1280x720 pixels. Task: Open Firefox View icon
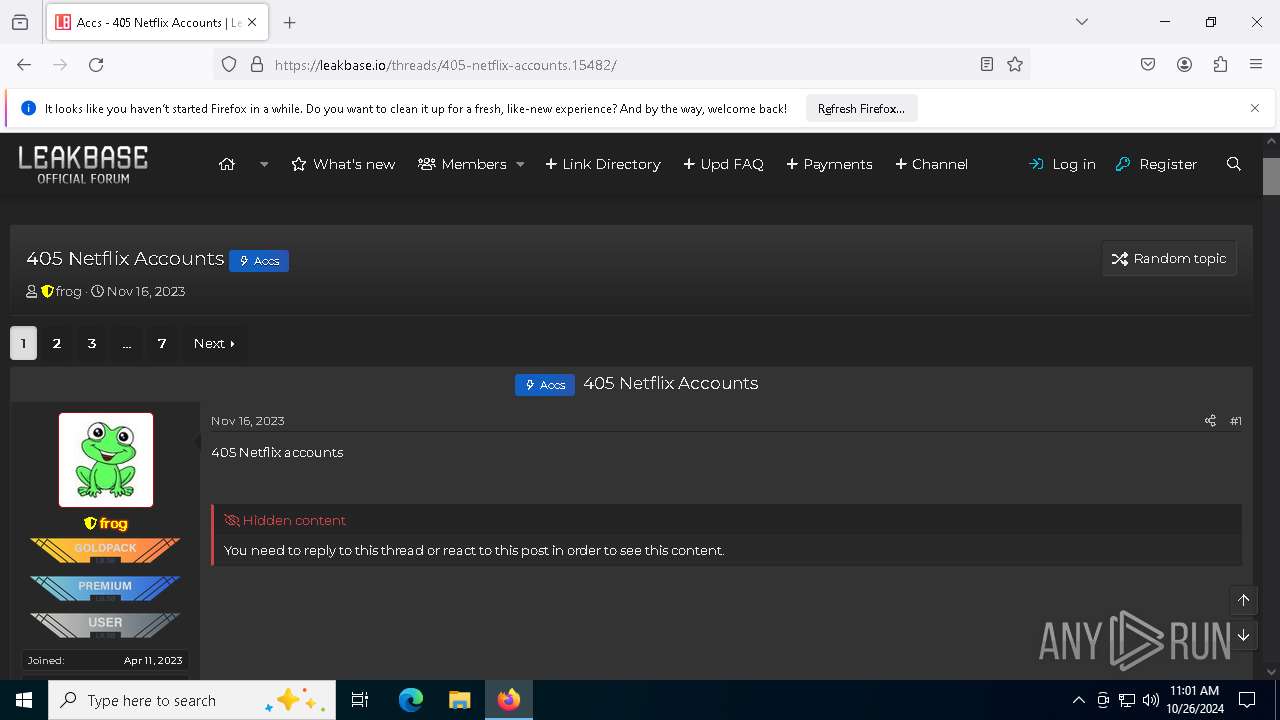click(x=20, y=22)
